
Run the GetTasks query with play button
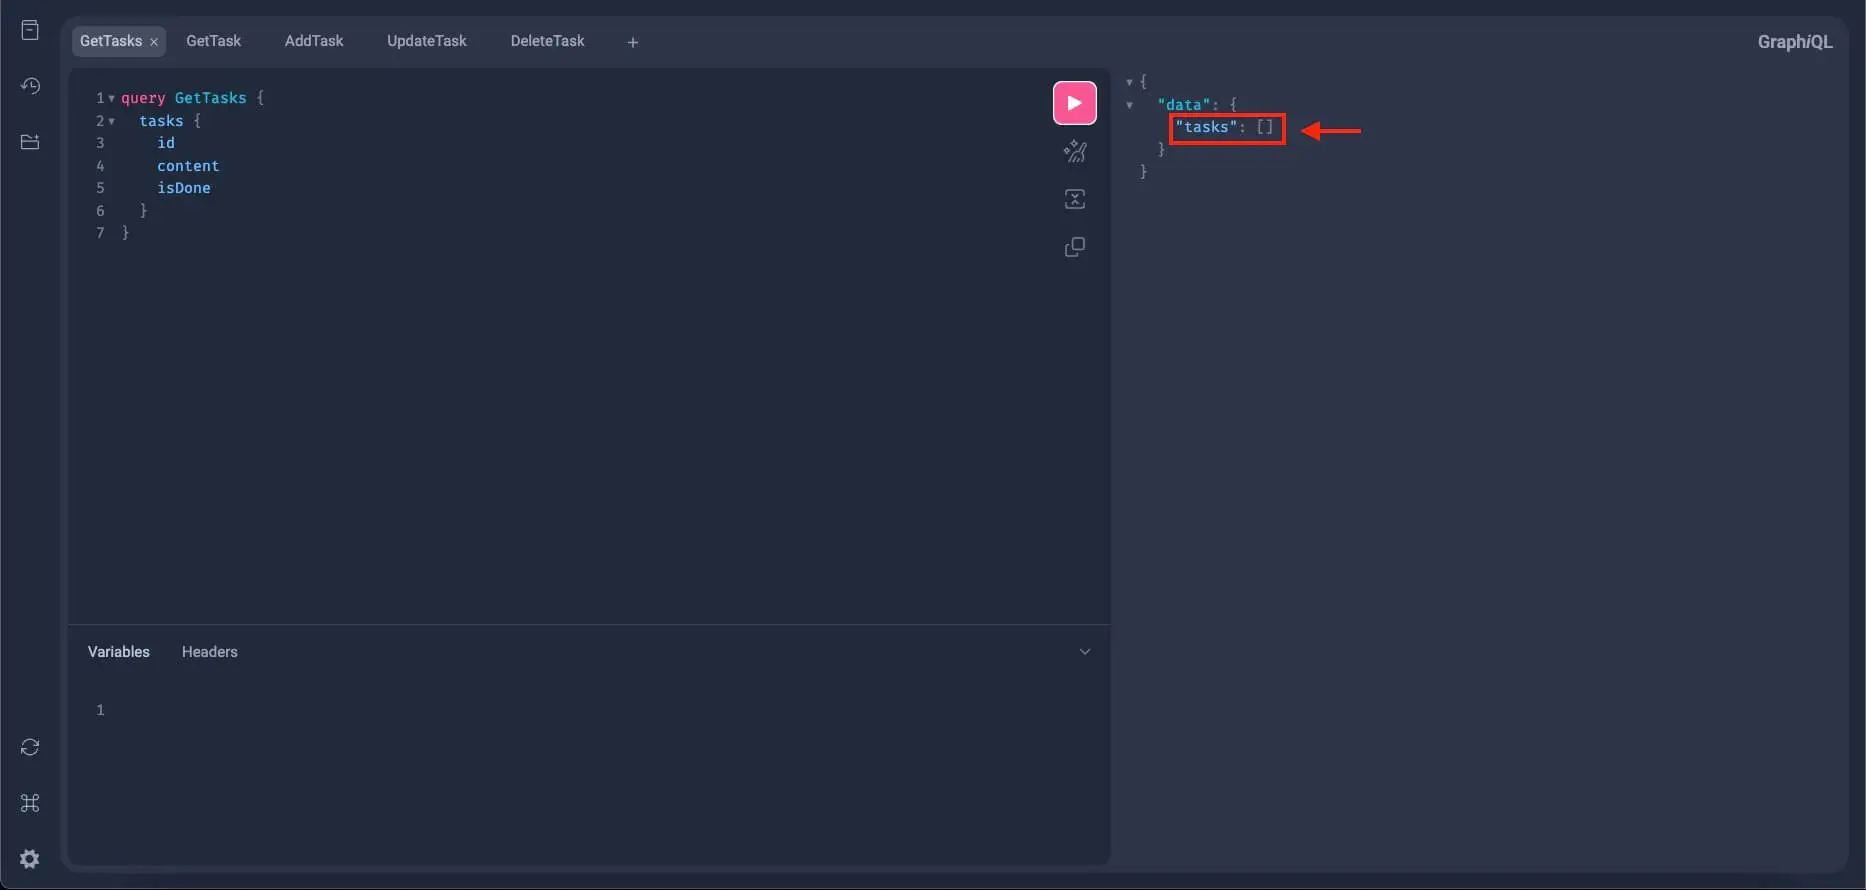point(1074,103)
